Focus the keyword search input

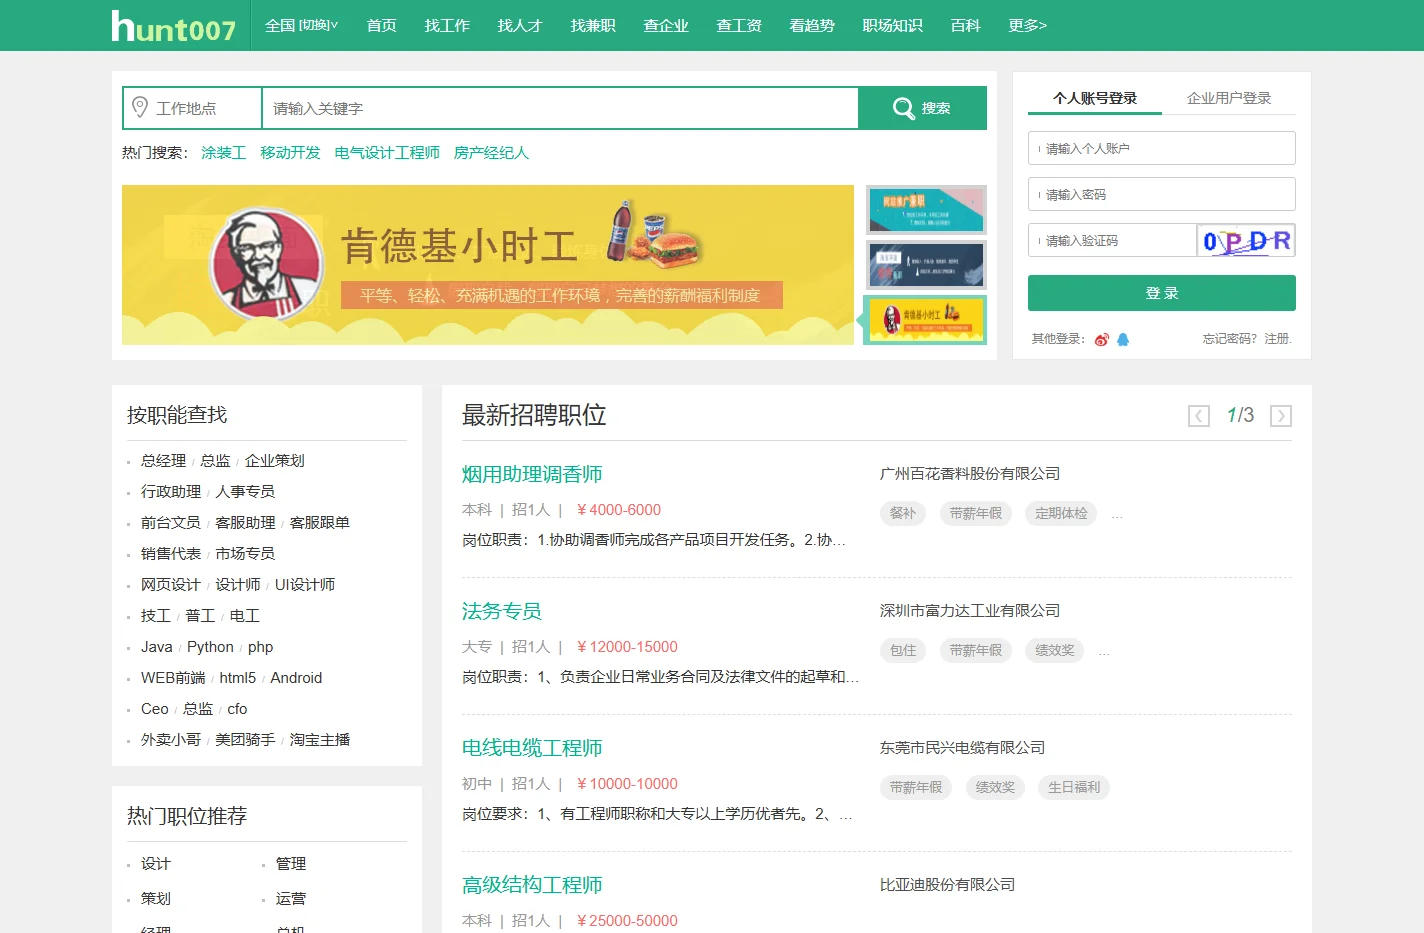tap(560, 108)
